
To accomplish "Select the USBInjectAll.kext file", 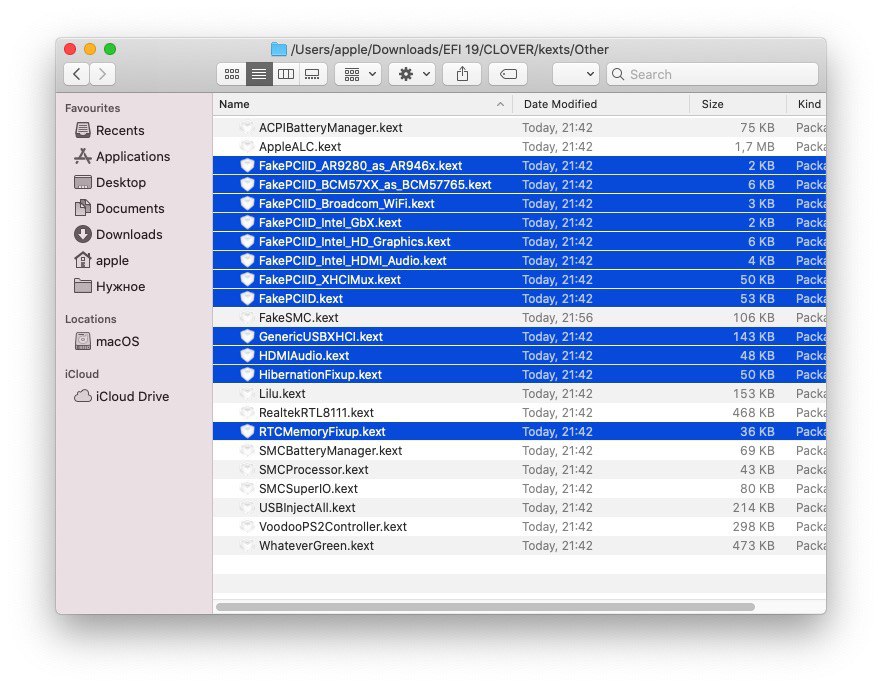I will [519, 508].
